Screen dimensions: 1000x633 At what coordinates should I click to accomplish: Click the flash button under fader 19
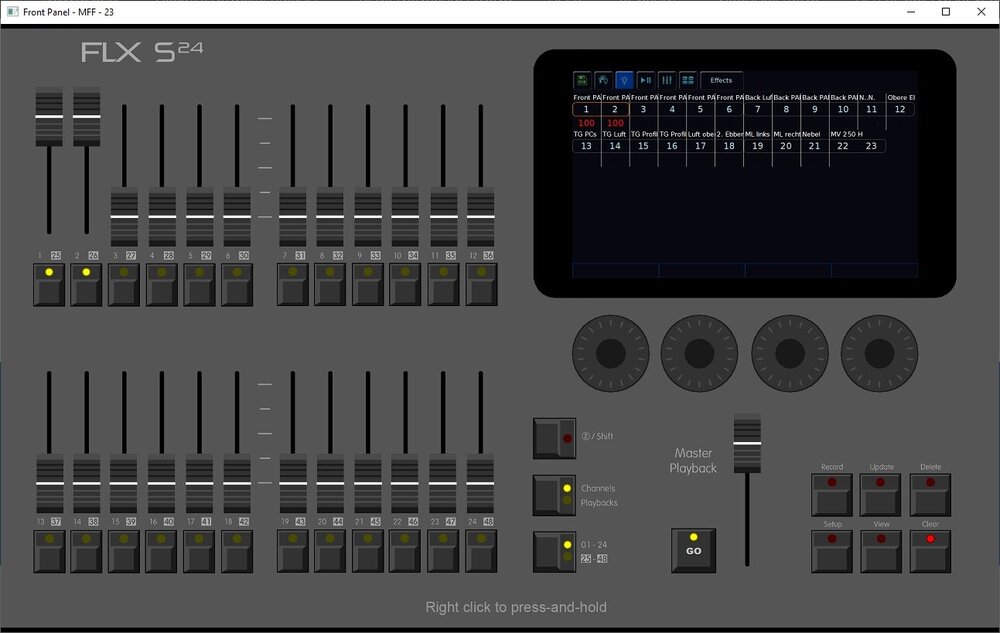(x=293, y=551)
